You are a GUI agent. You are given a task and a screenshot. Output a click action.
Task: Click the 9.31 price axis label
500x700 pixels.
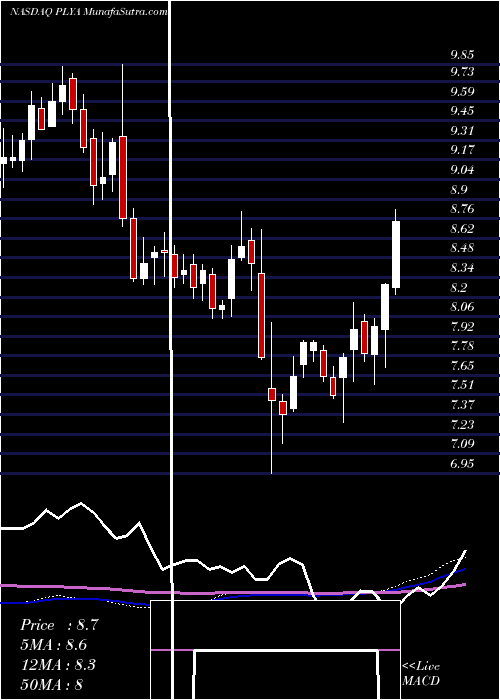click(462, 131)
